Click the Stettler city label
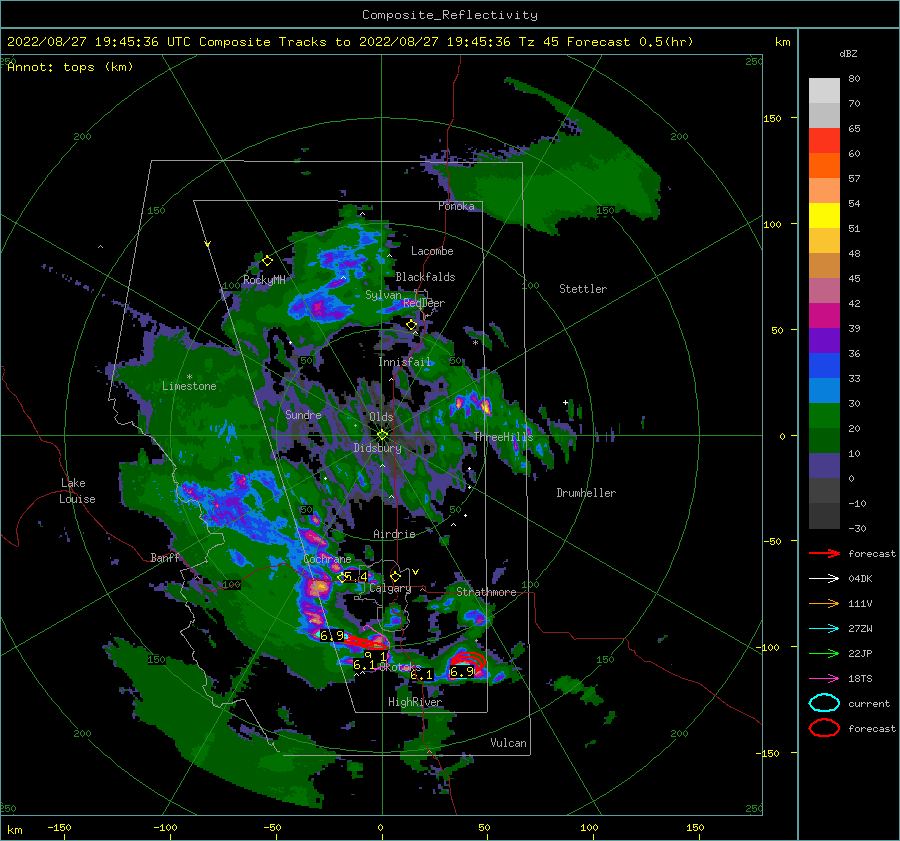This screenshot has height=841, width=900. pos(583,289)
